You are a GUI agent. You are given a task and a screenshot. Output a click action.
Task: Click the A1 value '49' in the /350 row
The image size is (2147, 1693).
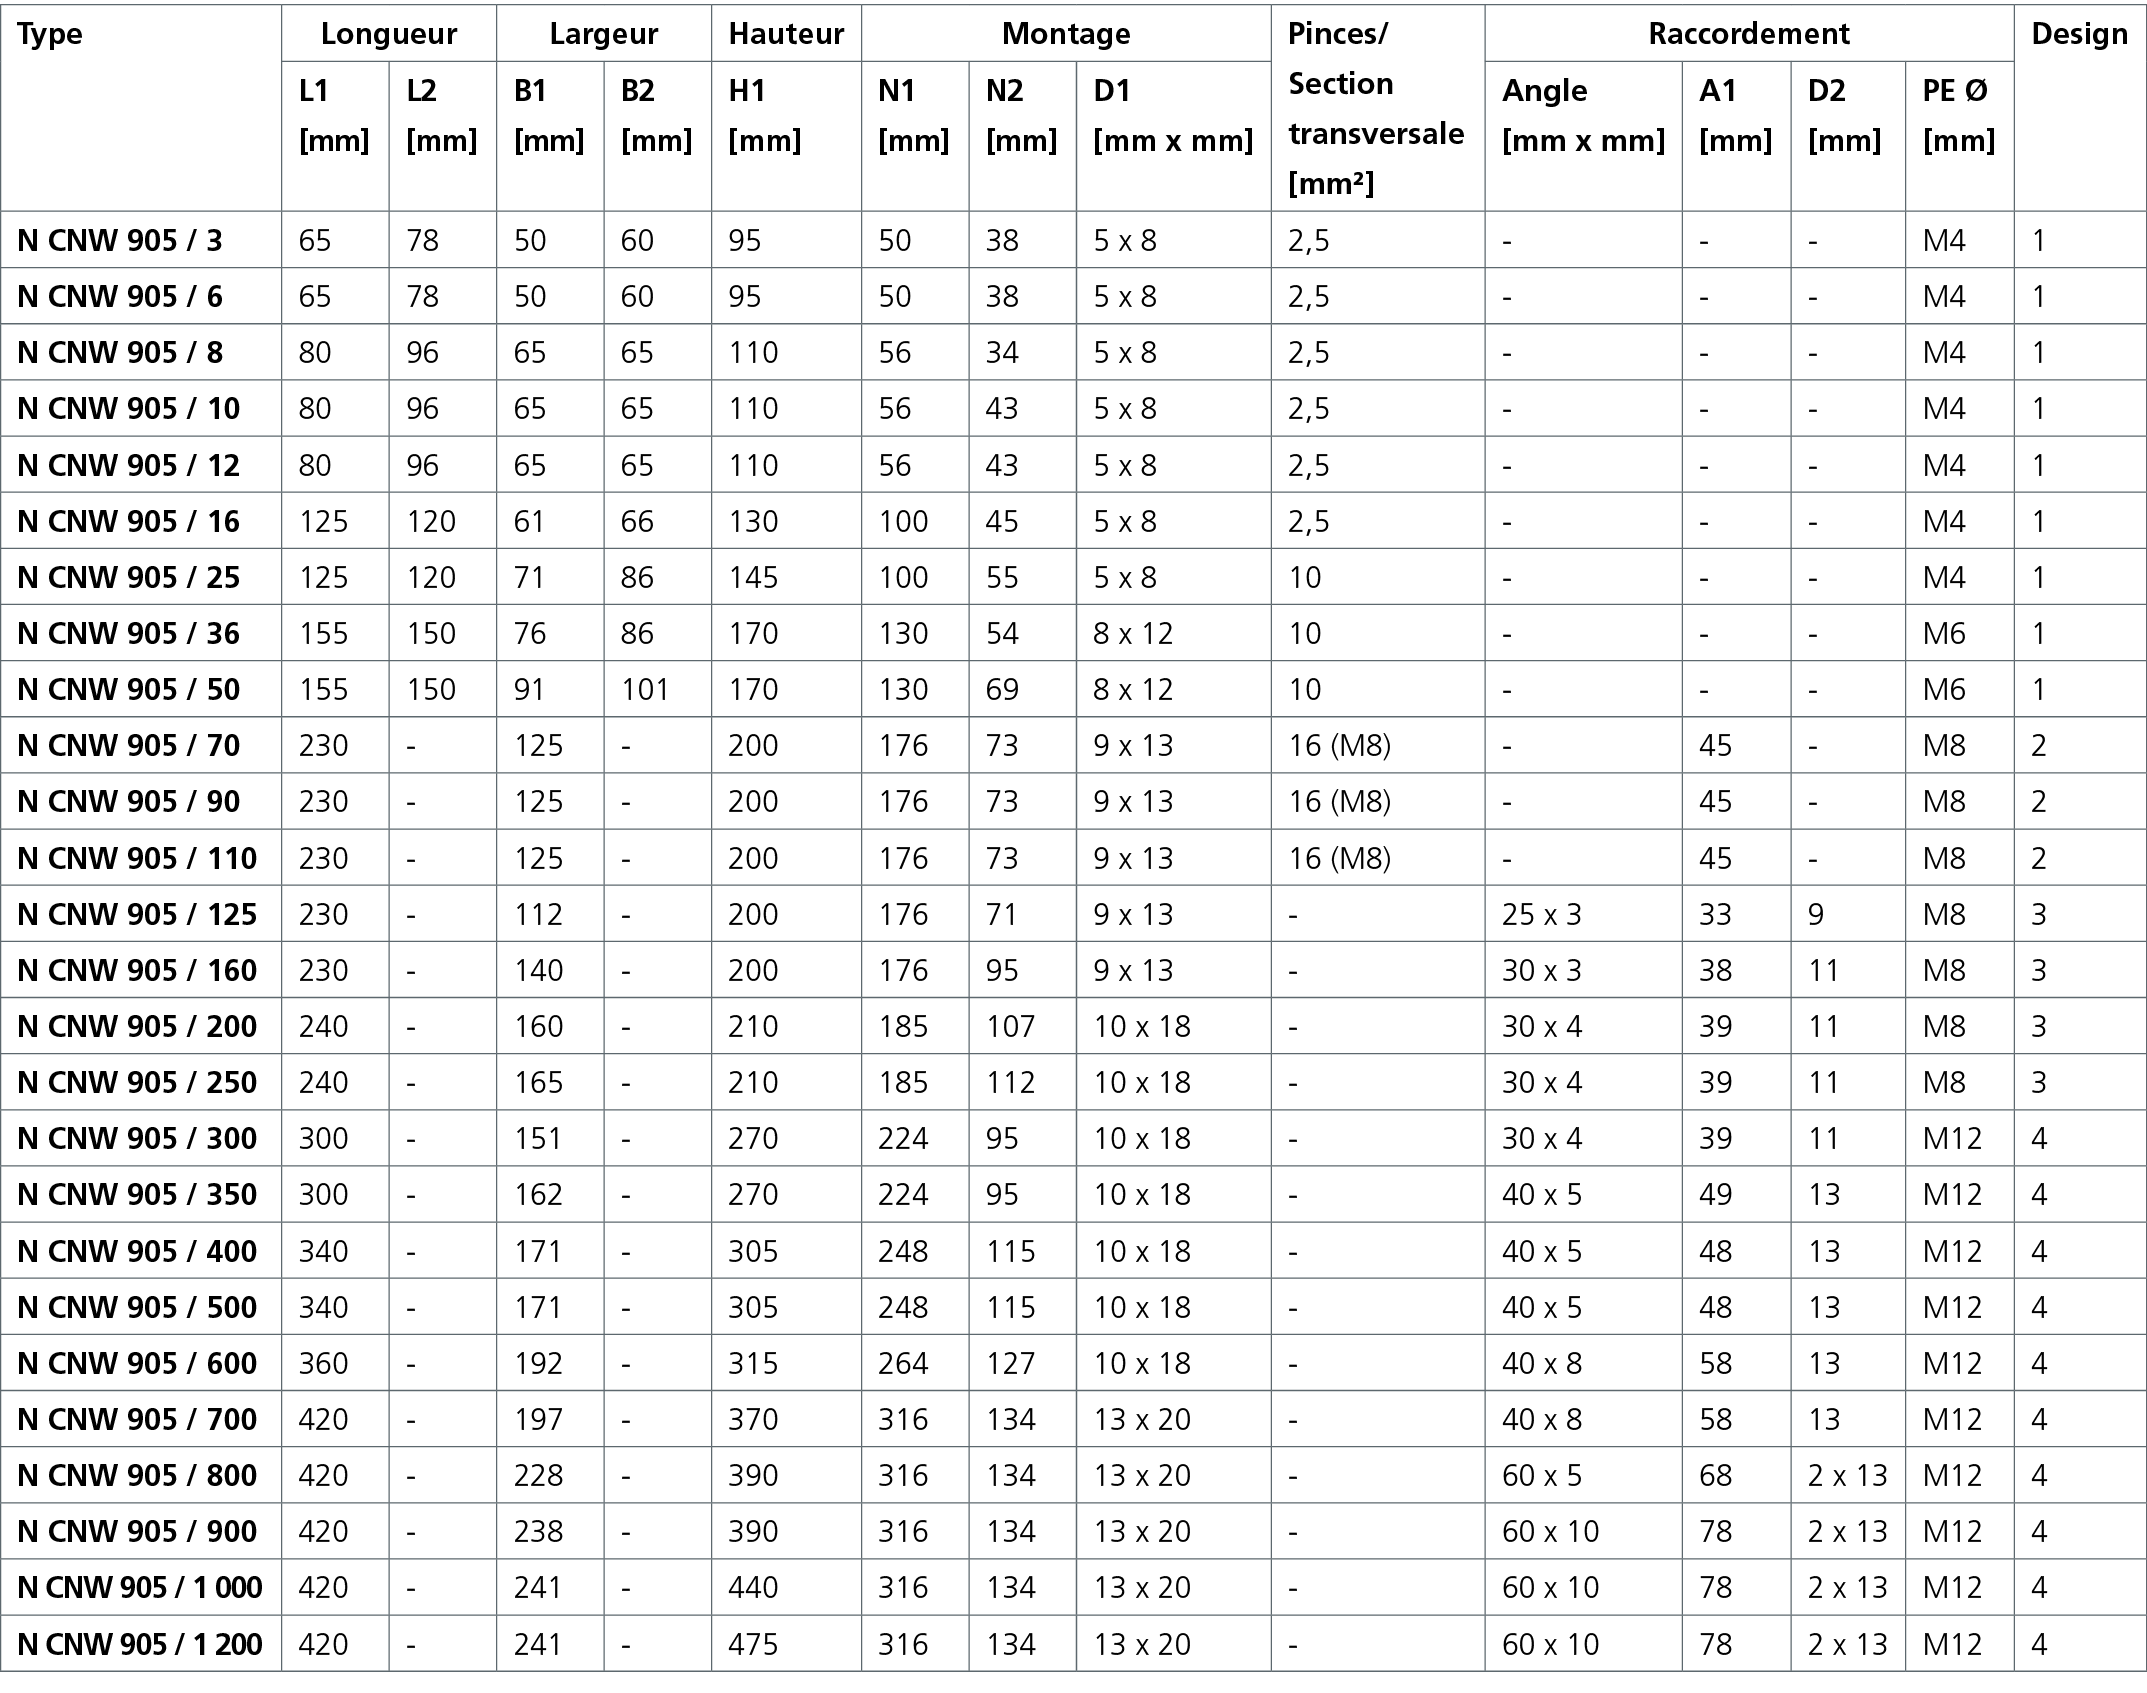1715,1194
